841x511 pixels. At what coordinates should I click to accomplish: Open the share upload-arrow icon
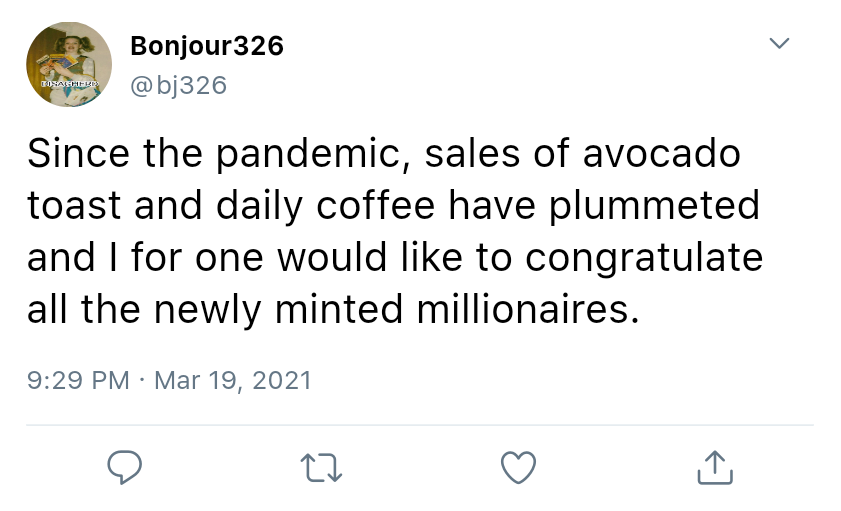[x=715, y=467]
